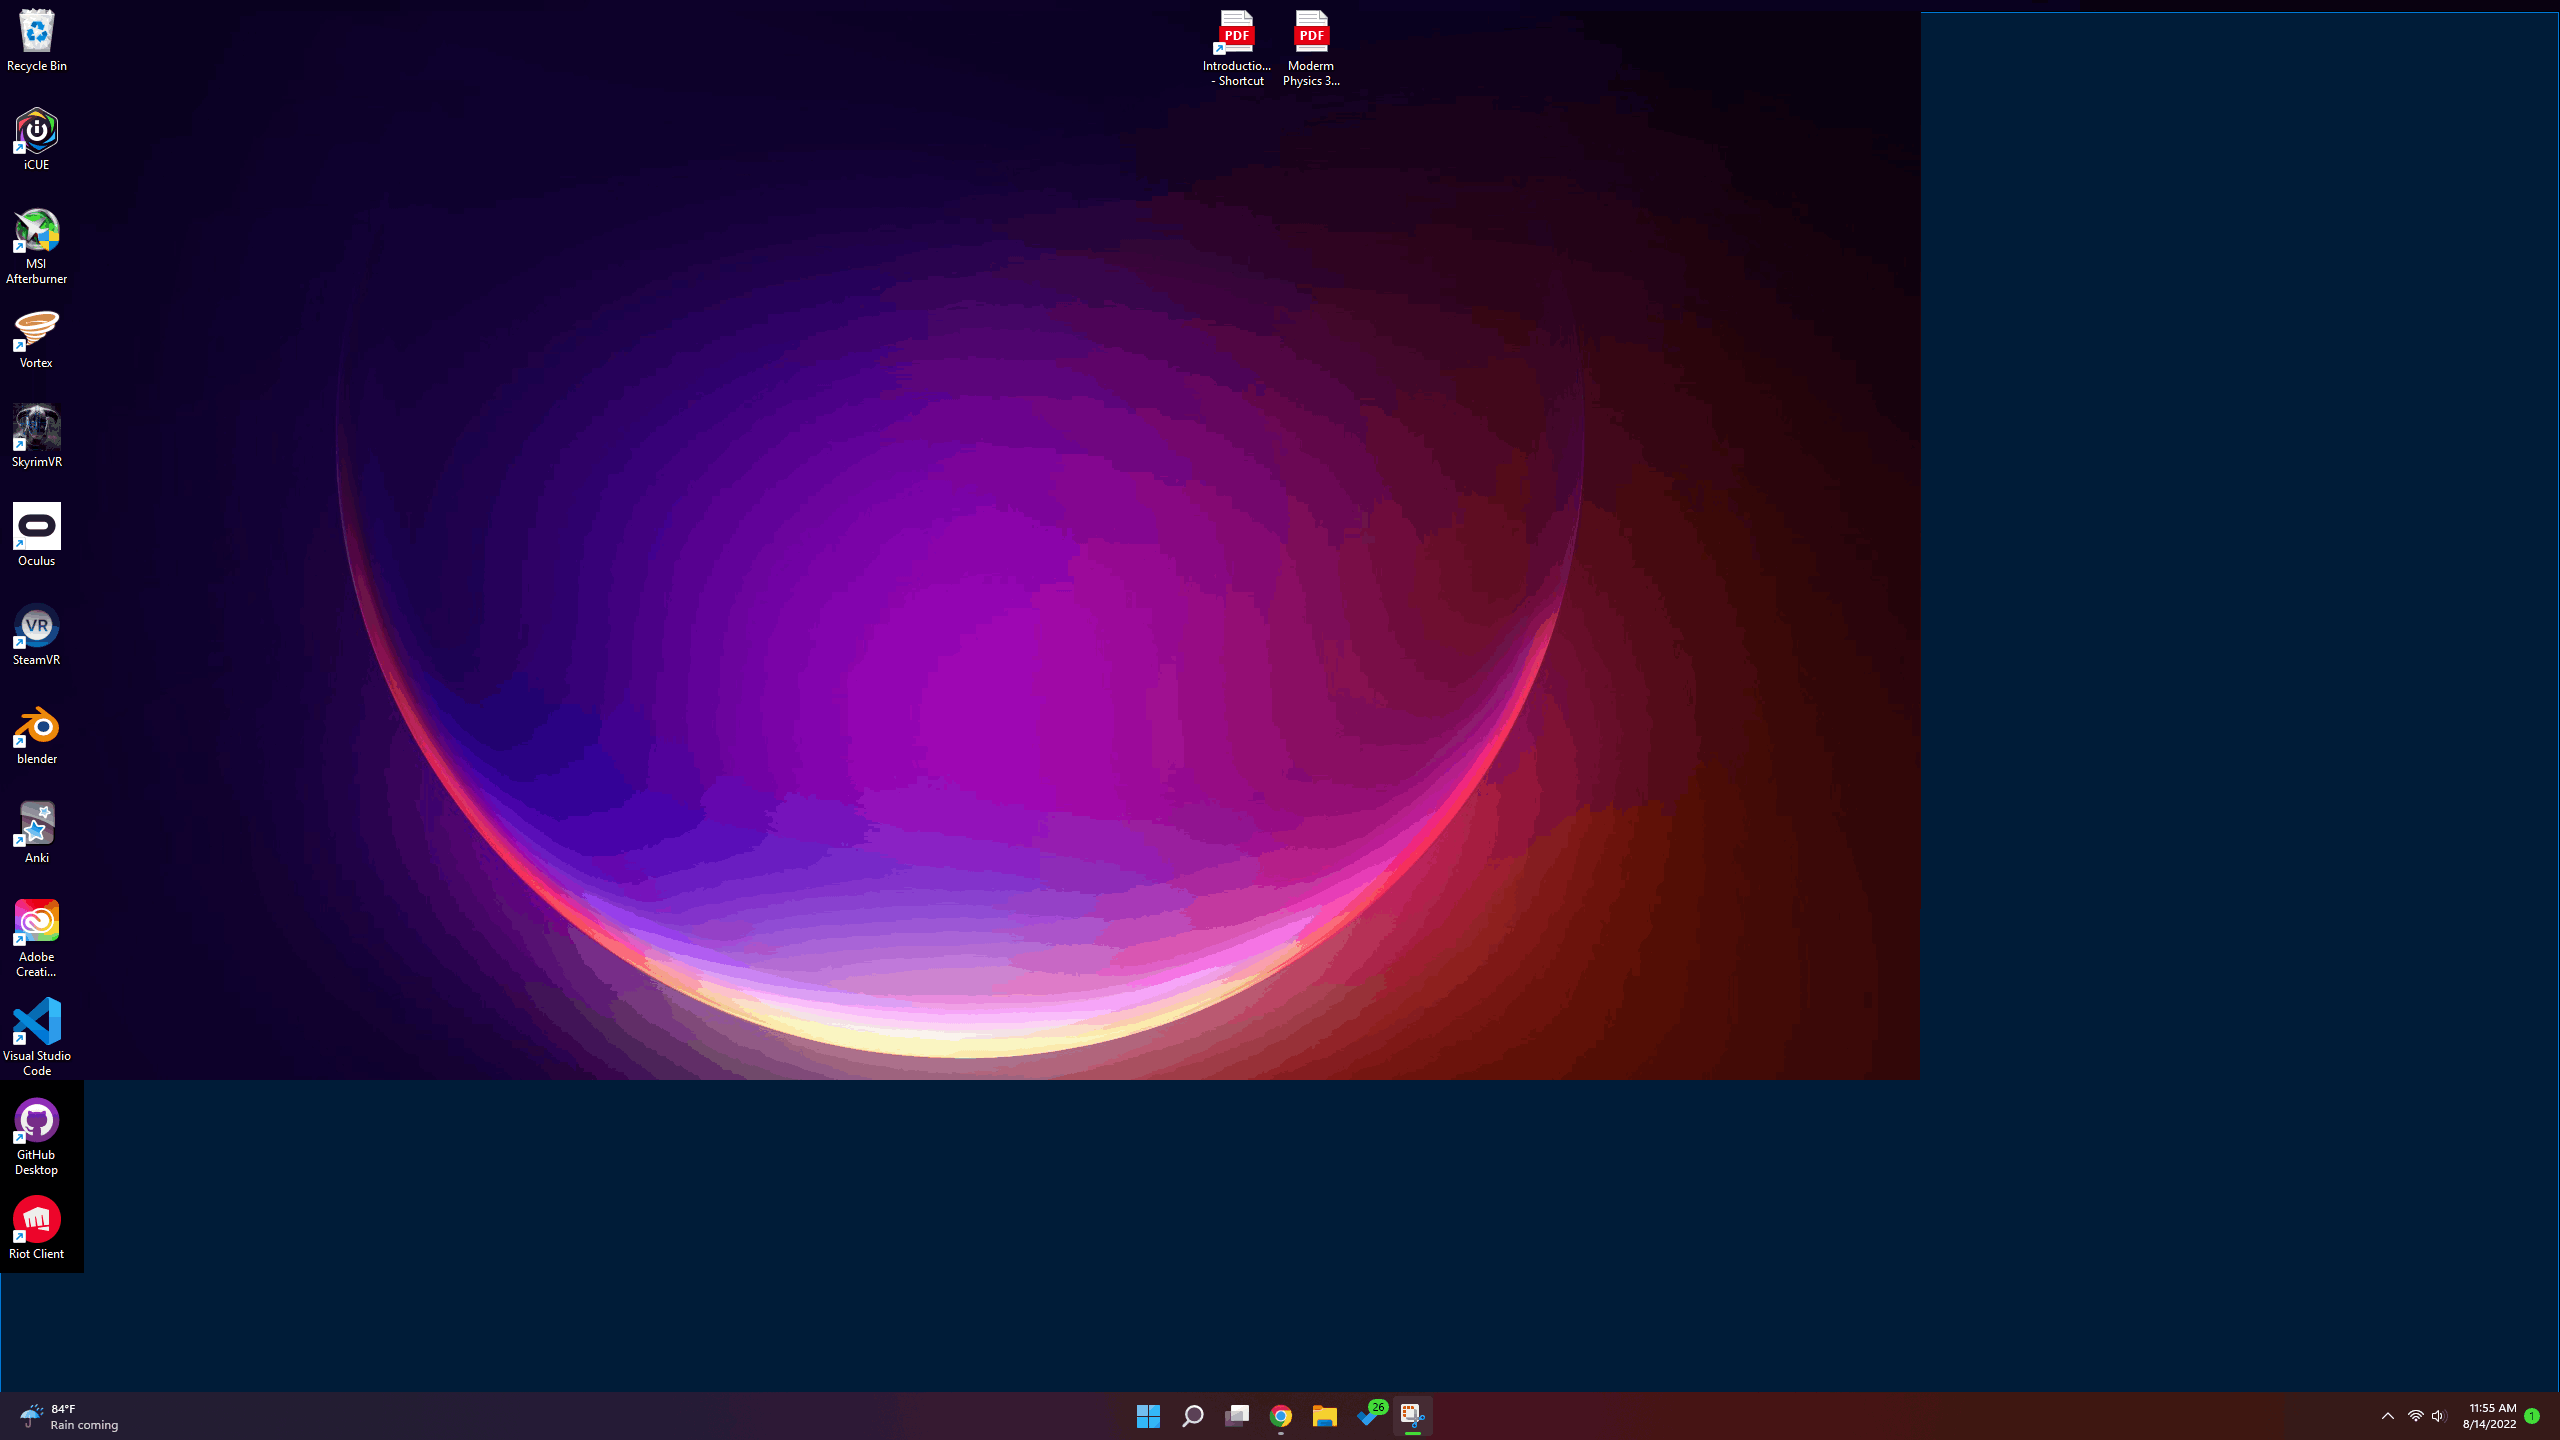Click the GitHub Desktop icon
This screenshot has height=1440, width=2560.
point(37,1122)
